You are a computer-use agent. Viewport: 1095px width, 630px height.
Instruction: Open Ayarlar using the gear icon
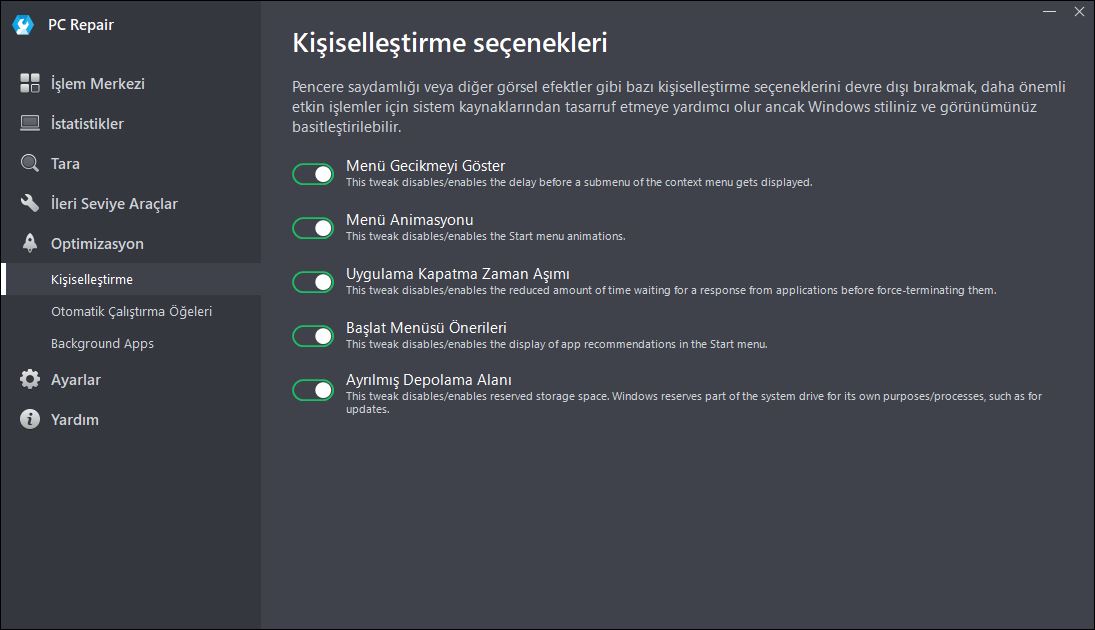[29, 379]
